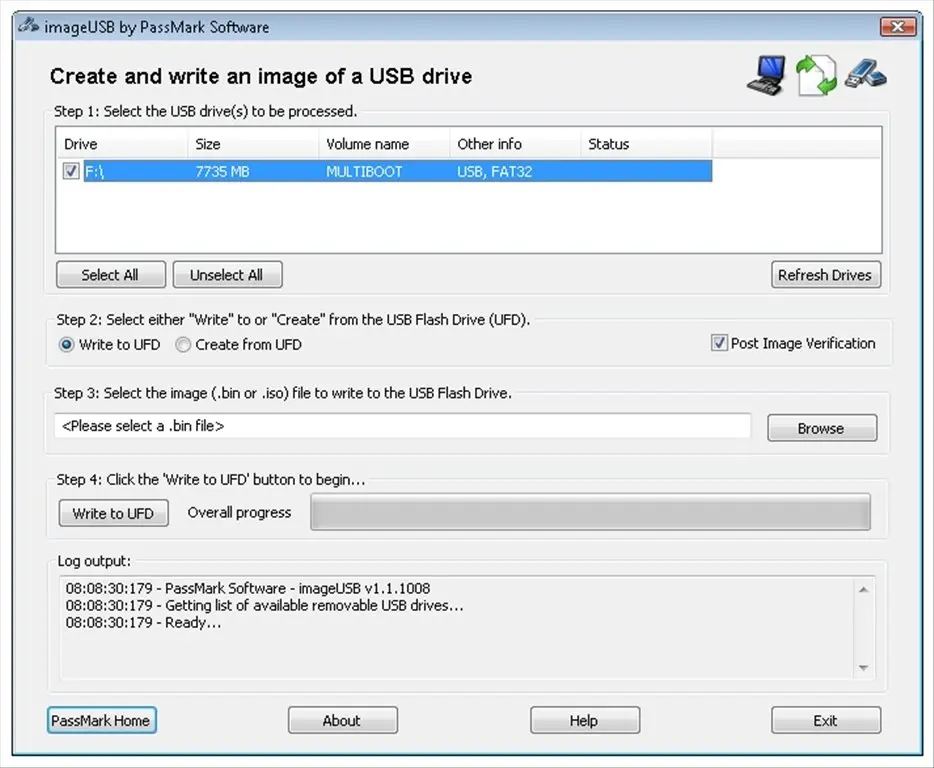
Task: Click the Volume name column header
Action: (384, 144)
